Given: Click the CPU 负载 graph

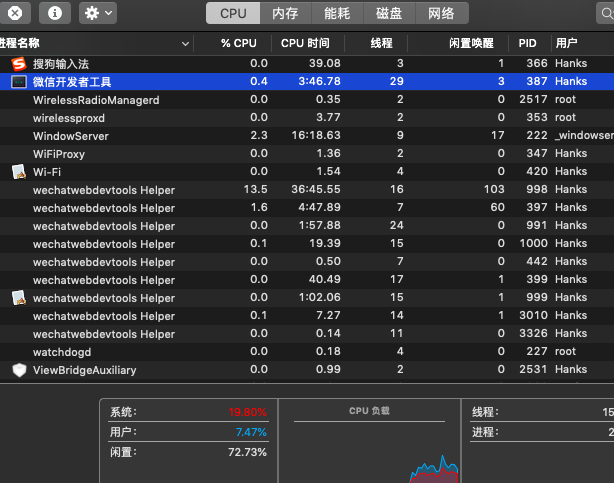Looking at the screenshot, I should coord(369,445).
